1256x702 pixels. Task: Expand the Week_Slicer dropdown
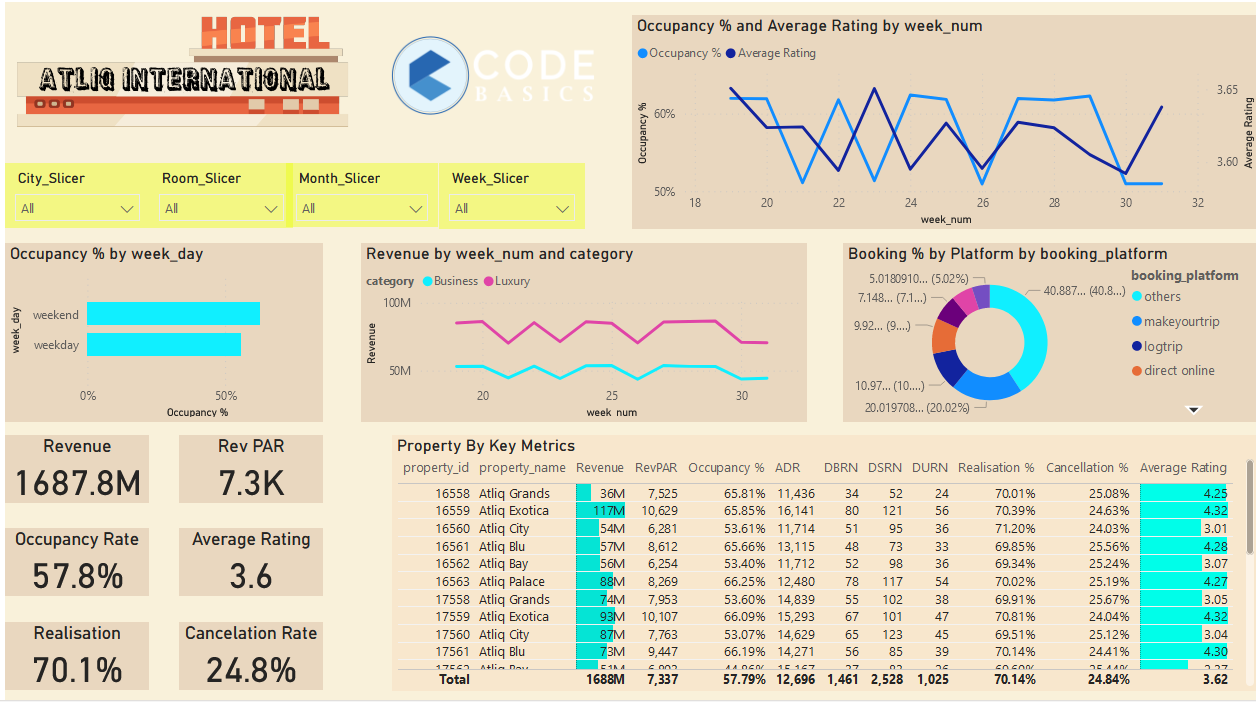click(562, 209)
